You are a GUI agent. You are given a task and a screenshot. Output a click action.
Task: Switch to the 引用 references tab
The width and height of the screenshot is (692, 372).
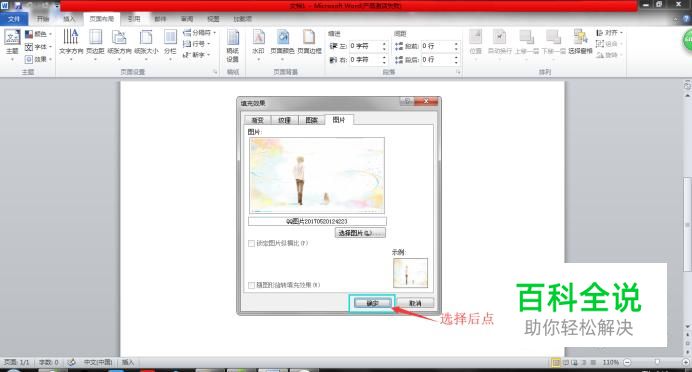(x=134, y=19)
